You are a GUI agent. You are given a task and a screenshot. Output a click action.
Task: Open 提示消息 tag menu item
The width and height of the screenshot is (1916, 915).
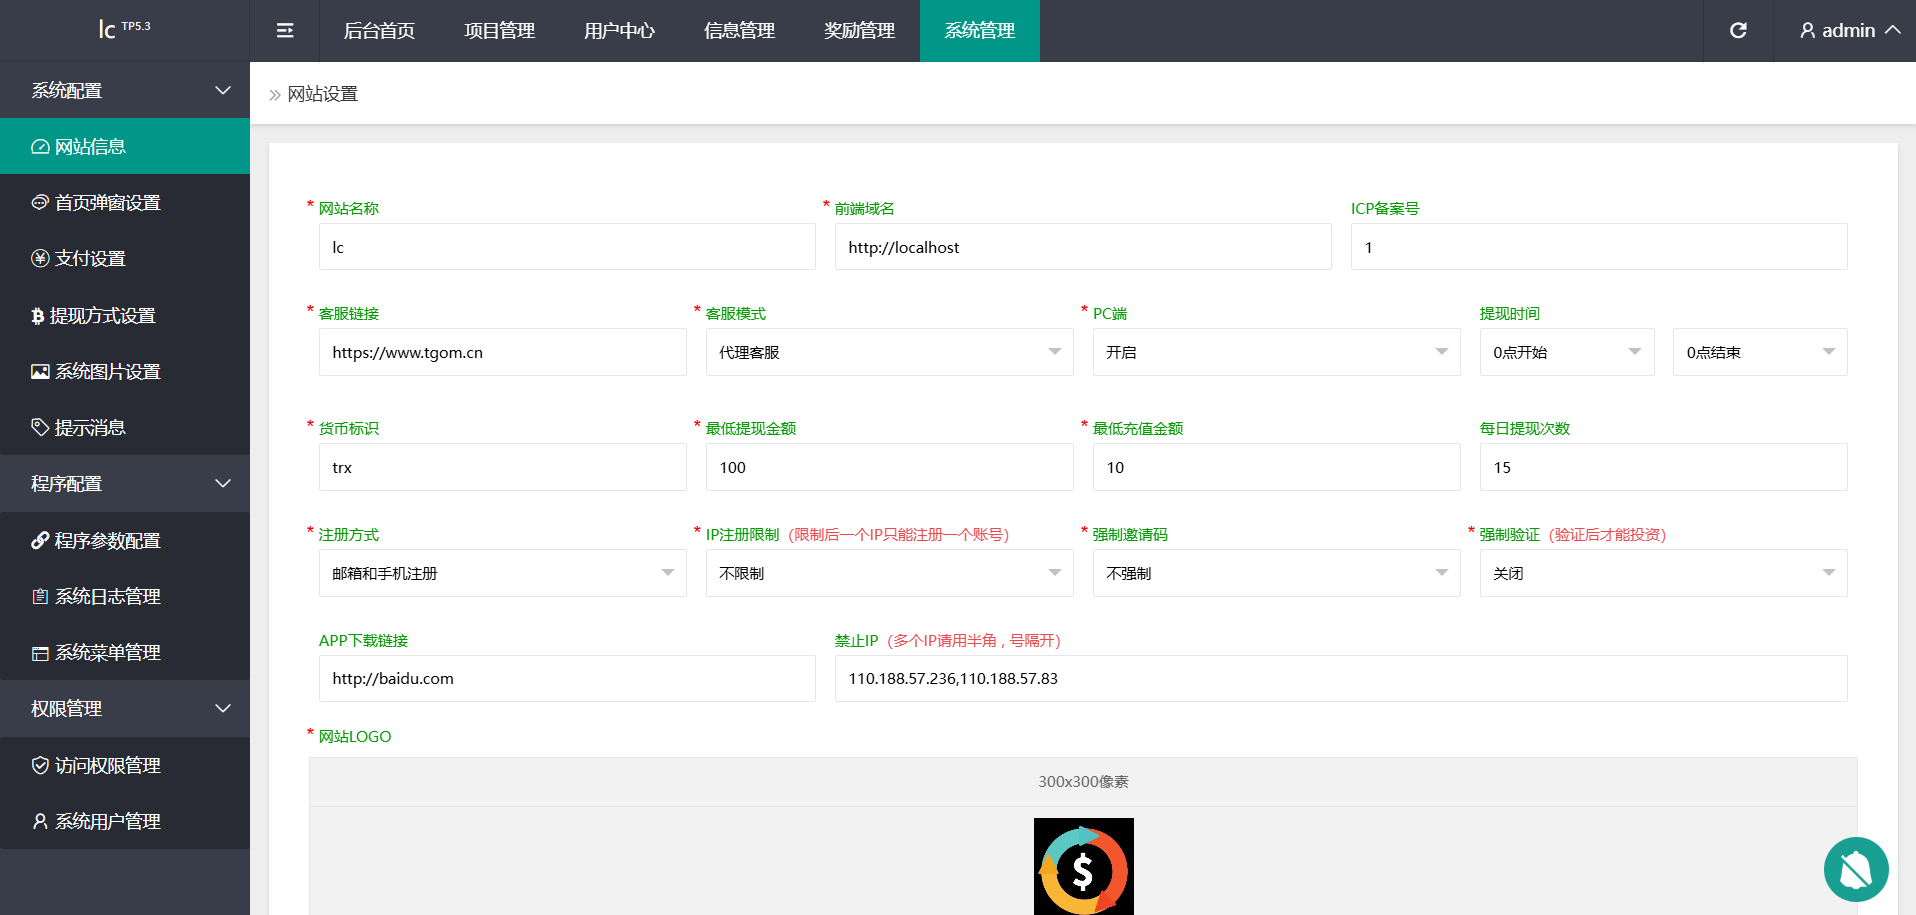coord(90,428)
